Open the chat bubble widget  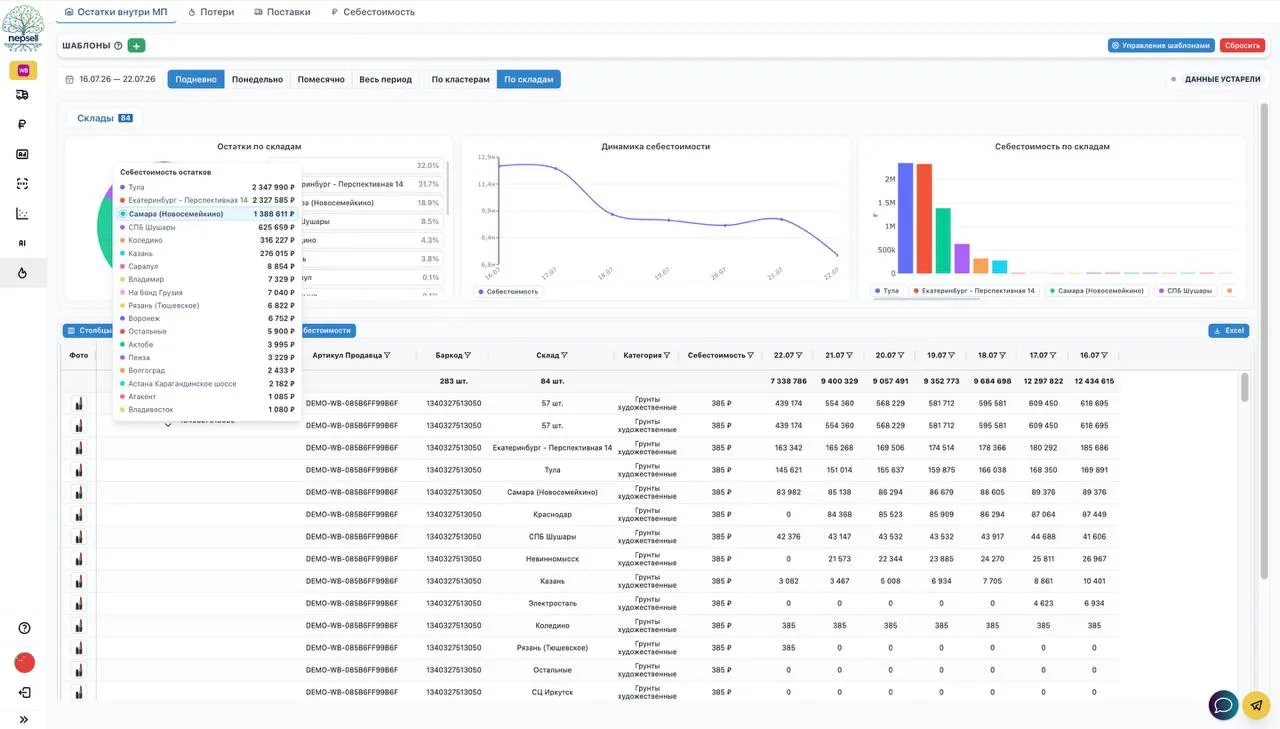point(1223,705)
